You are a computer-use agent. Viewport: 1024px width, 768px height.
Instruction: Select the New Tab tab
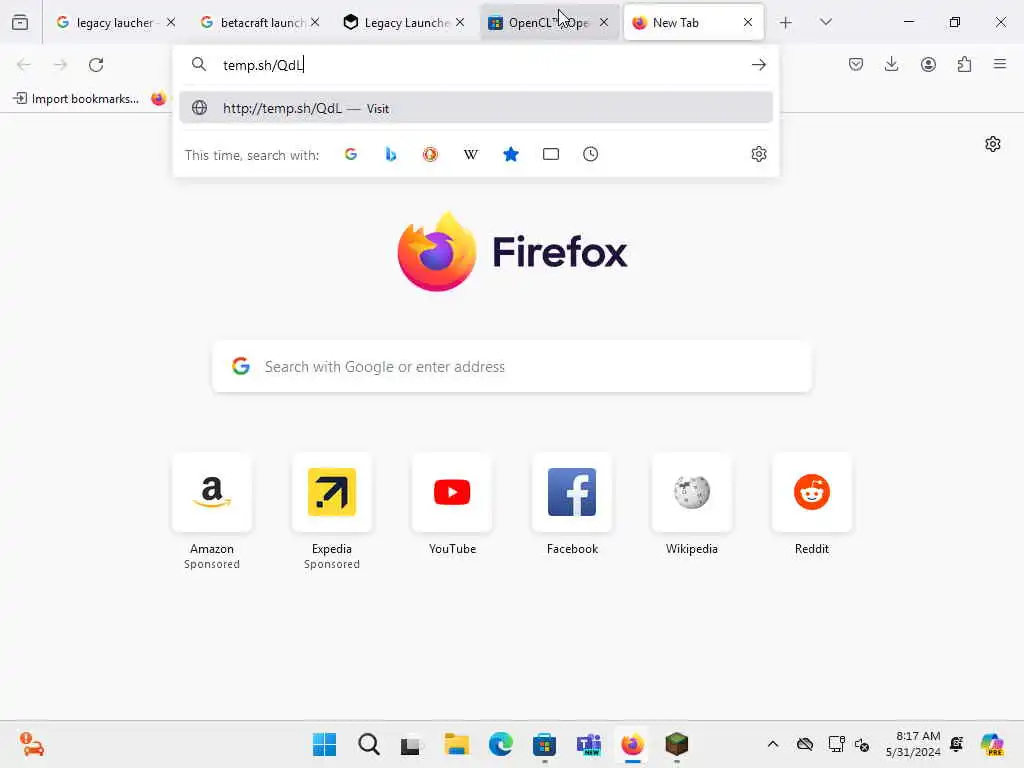693,22
